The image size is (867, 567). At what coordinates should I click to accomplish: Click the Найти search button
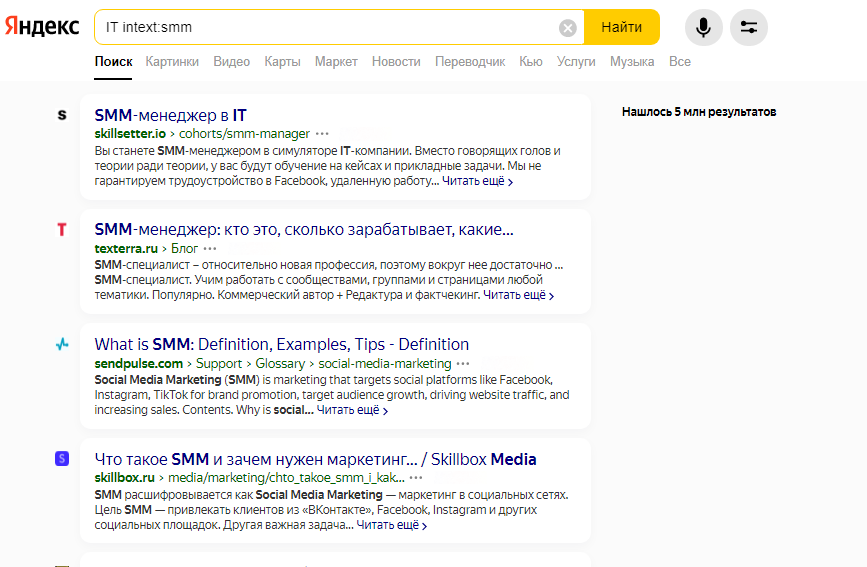(x=621, y=27)
